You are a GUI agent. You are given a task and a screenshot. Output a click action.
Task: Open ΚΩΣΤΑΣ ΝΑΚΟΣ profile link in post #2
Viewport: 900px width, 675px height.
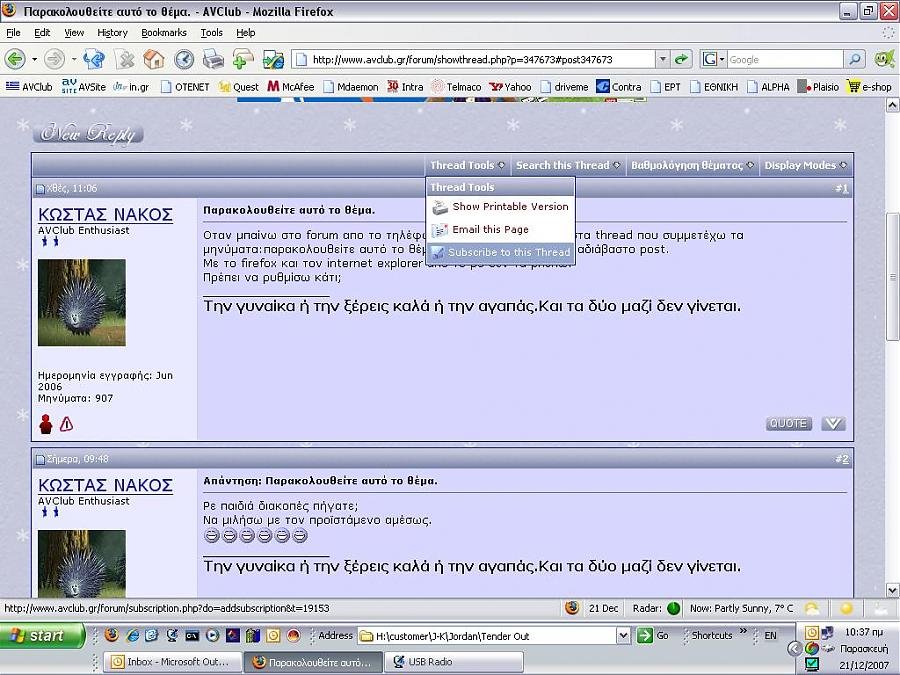(x=106, y=486)
